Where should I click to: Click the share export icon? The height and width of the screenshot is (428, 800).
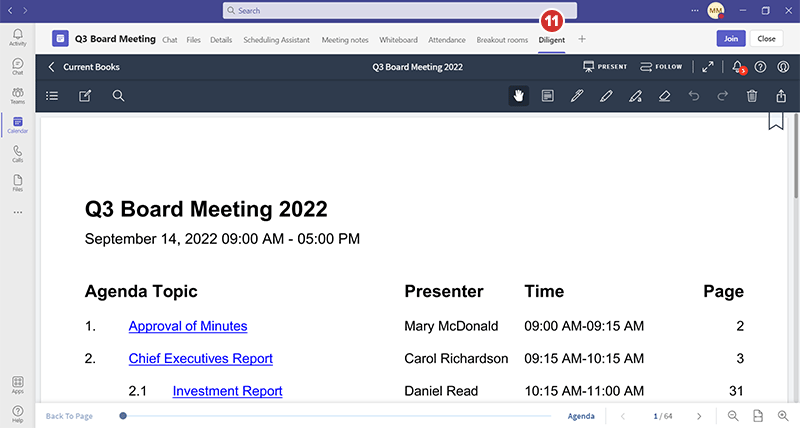pos(781,96)
